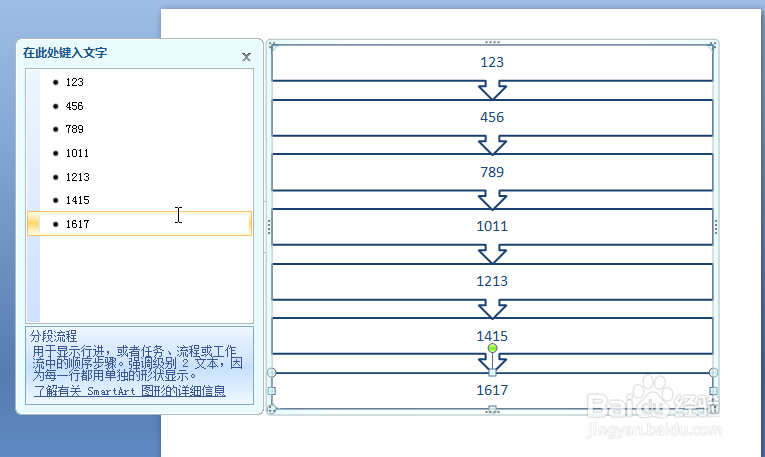Click SmartArt frame right-side dotted handle
765x457 pixels.
coord(716,227)
